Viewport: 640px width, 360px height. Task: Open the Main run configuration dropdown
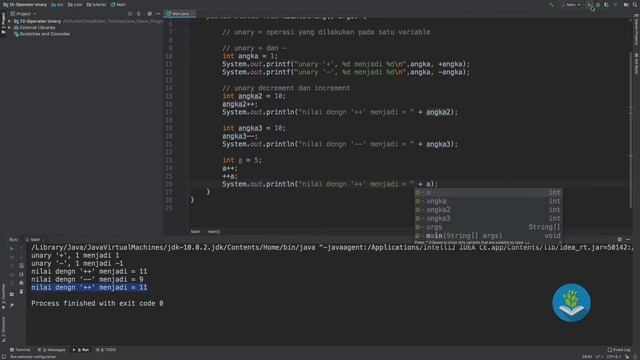coord(571,4)
